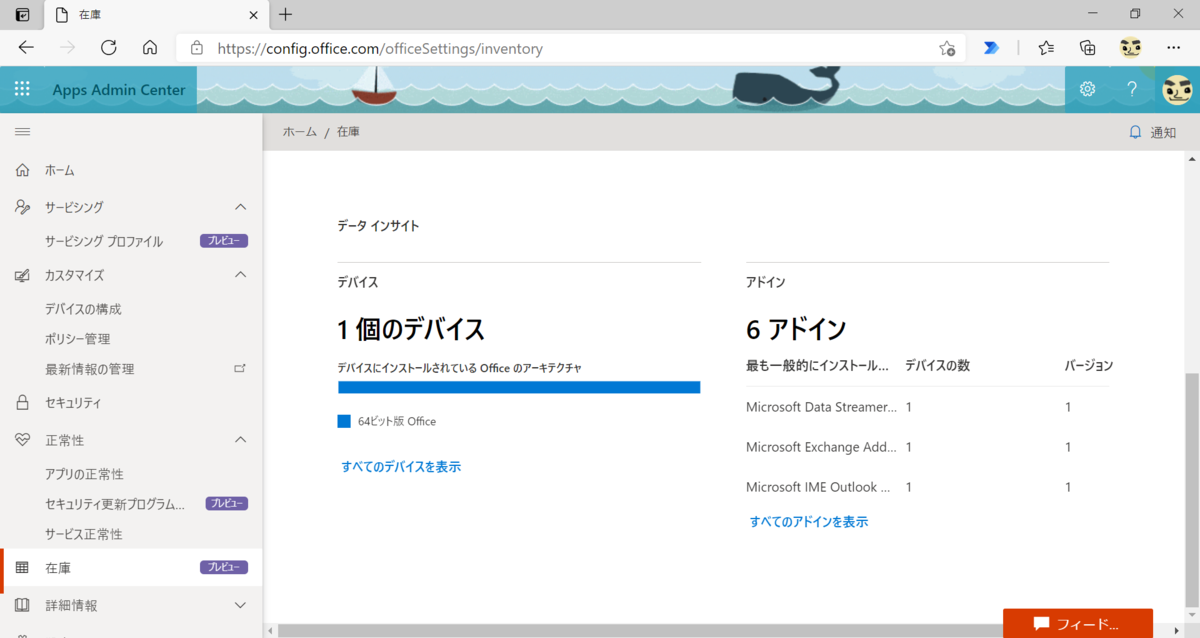Open the account avatar in the header
Image resolution: width=1200 pixels, height=638 pixels.
tap(1177, 89)
